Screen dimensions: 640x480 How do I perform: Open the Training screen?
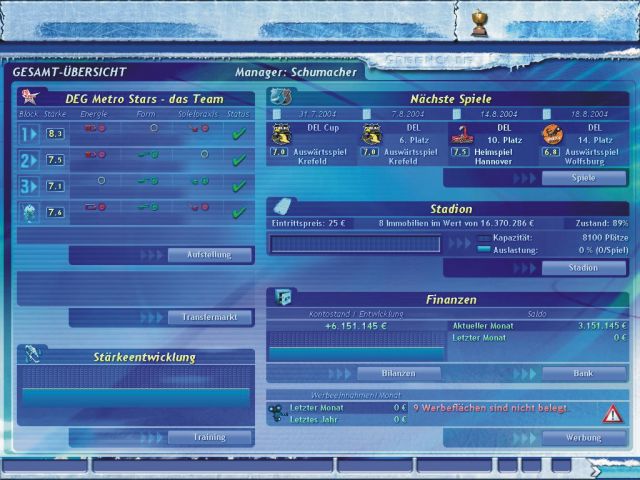(208, 437)
